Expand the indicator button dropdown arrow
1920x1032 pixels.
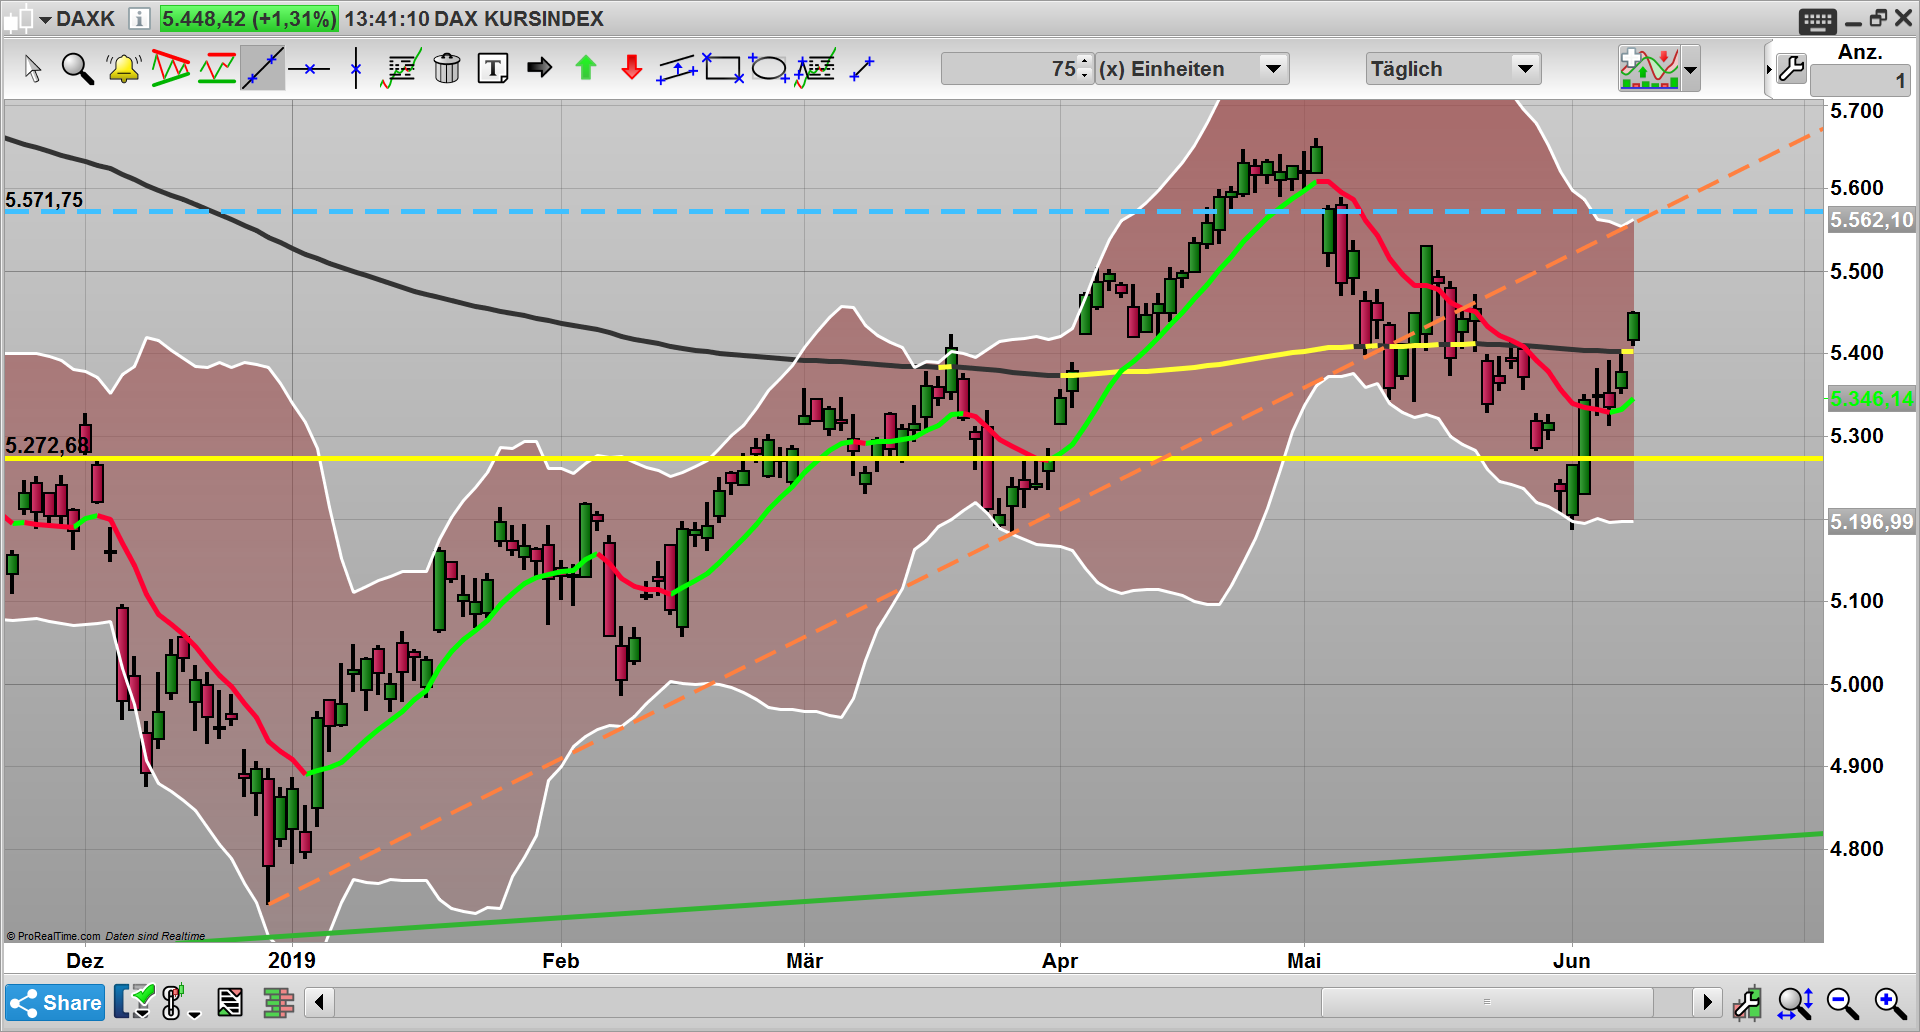pos(1690,70)
